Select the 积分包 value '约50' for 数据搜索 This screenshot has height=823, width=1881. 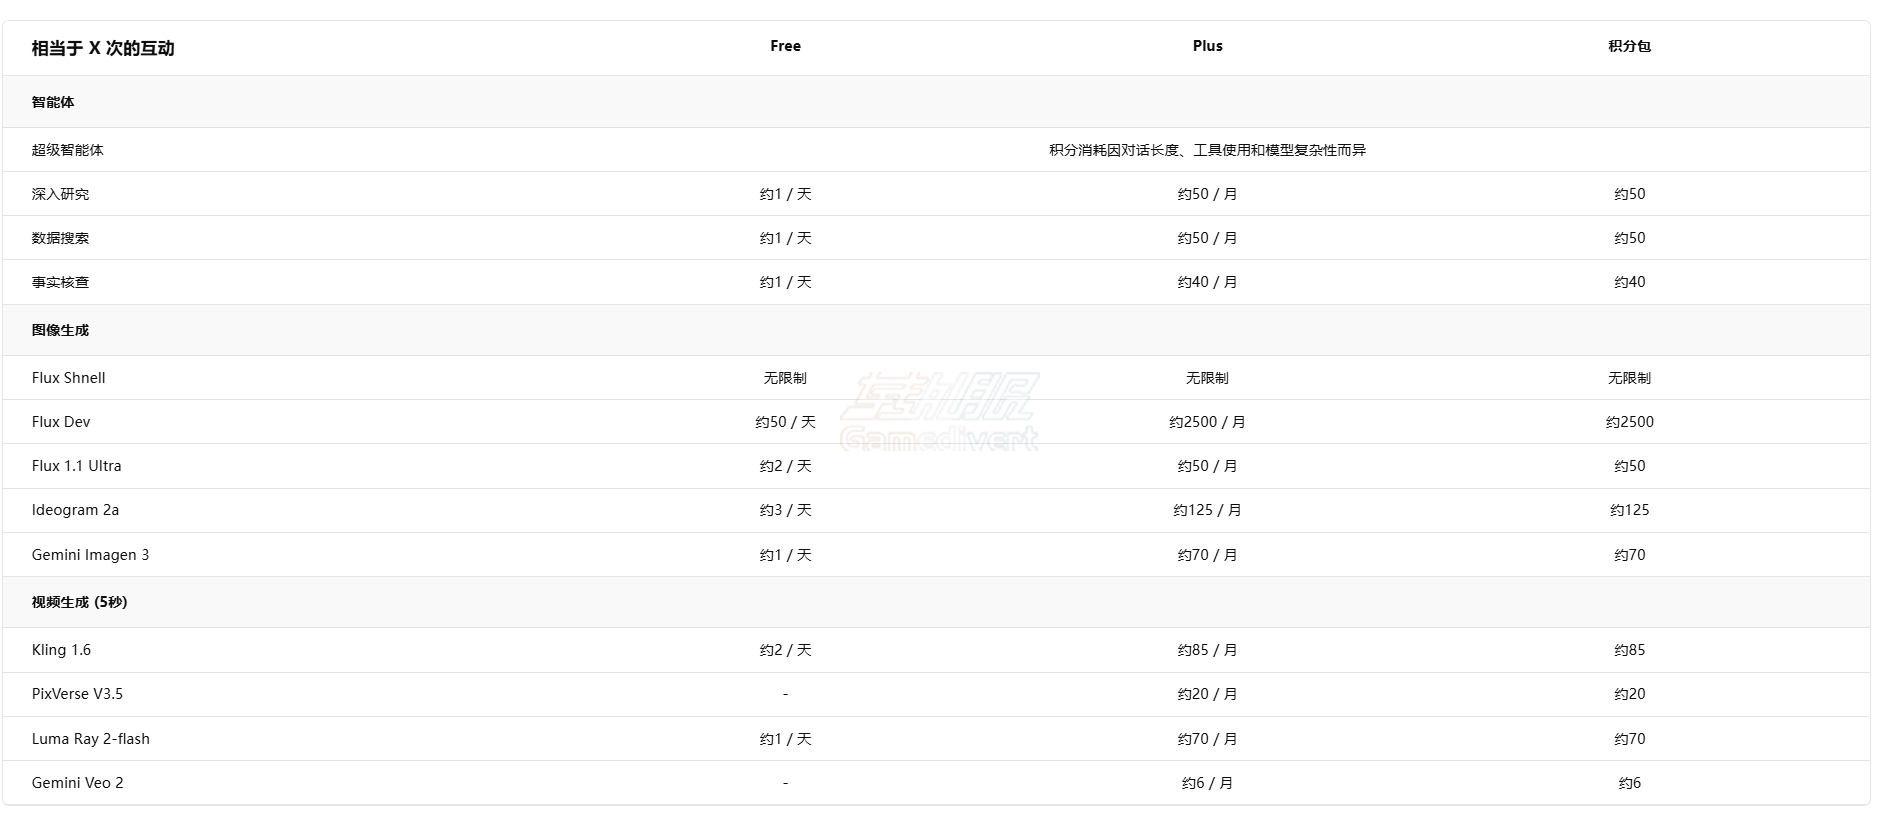tap(1629, 238)
